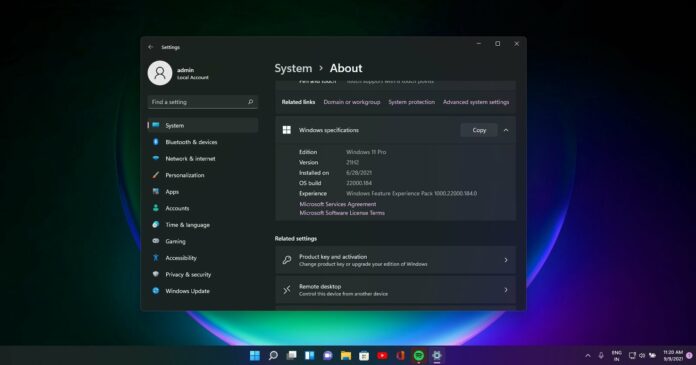Open Teams Chat from taskbar
Viewport: 696px width, 365px height.
[328, 355]
